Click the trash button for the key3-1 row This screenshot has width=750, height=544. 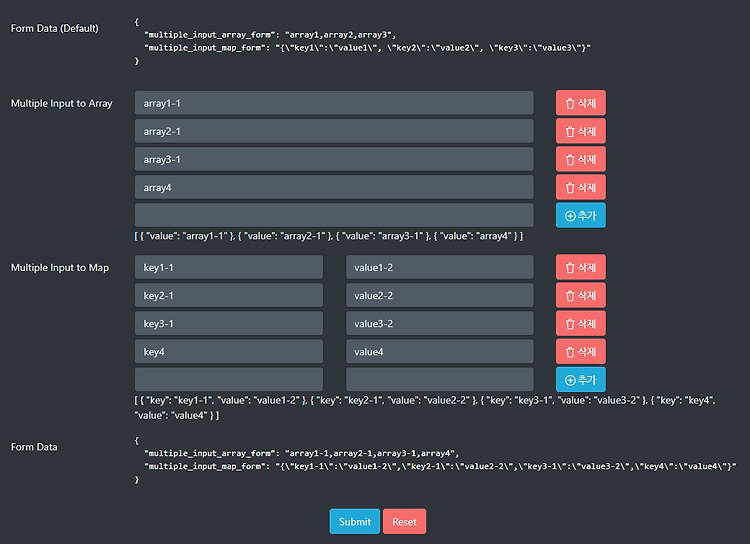click(580, 323)
